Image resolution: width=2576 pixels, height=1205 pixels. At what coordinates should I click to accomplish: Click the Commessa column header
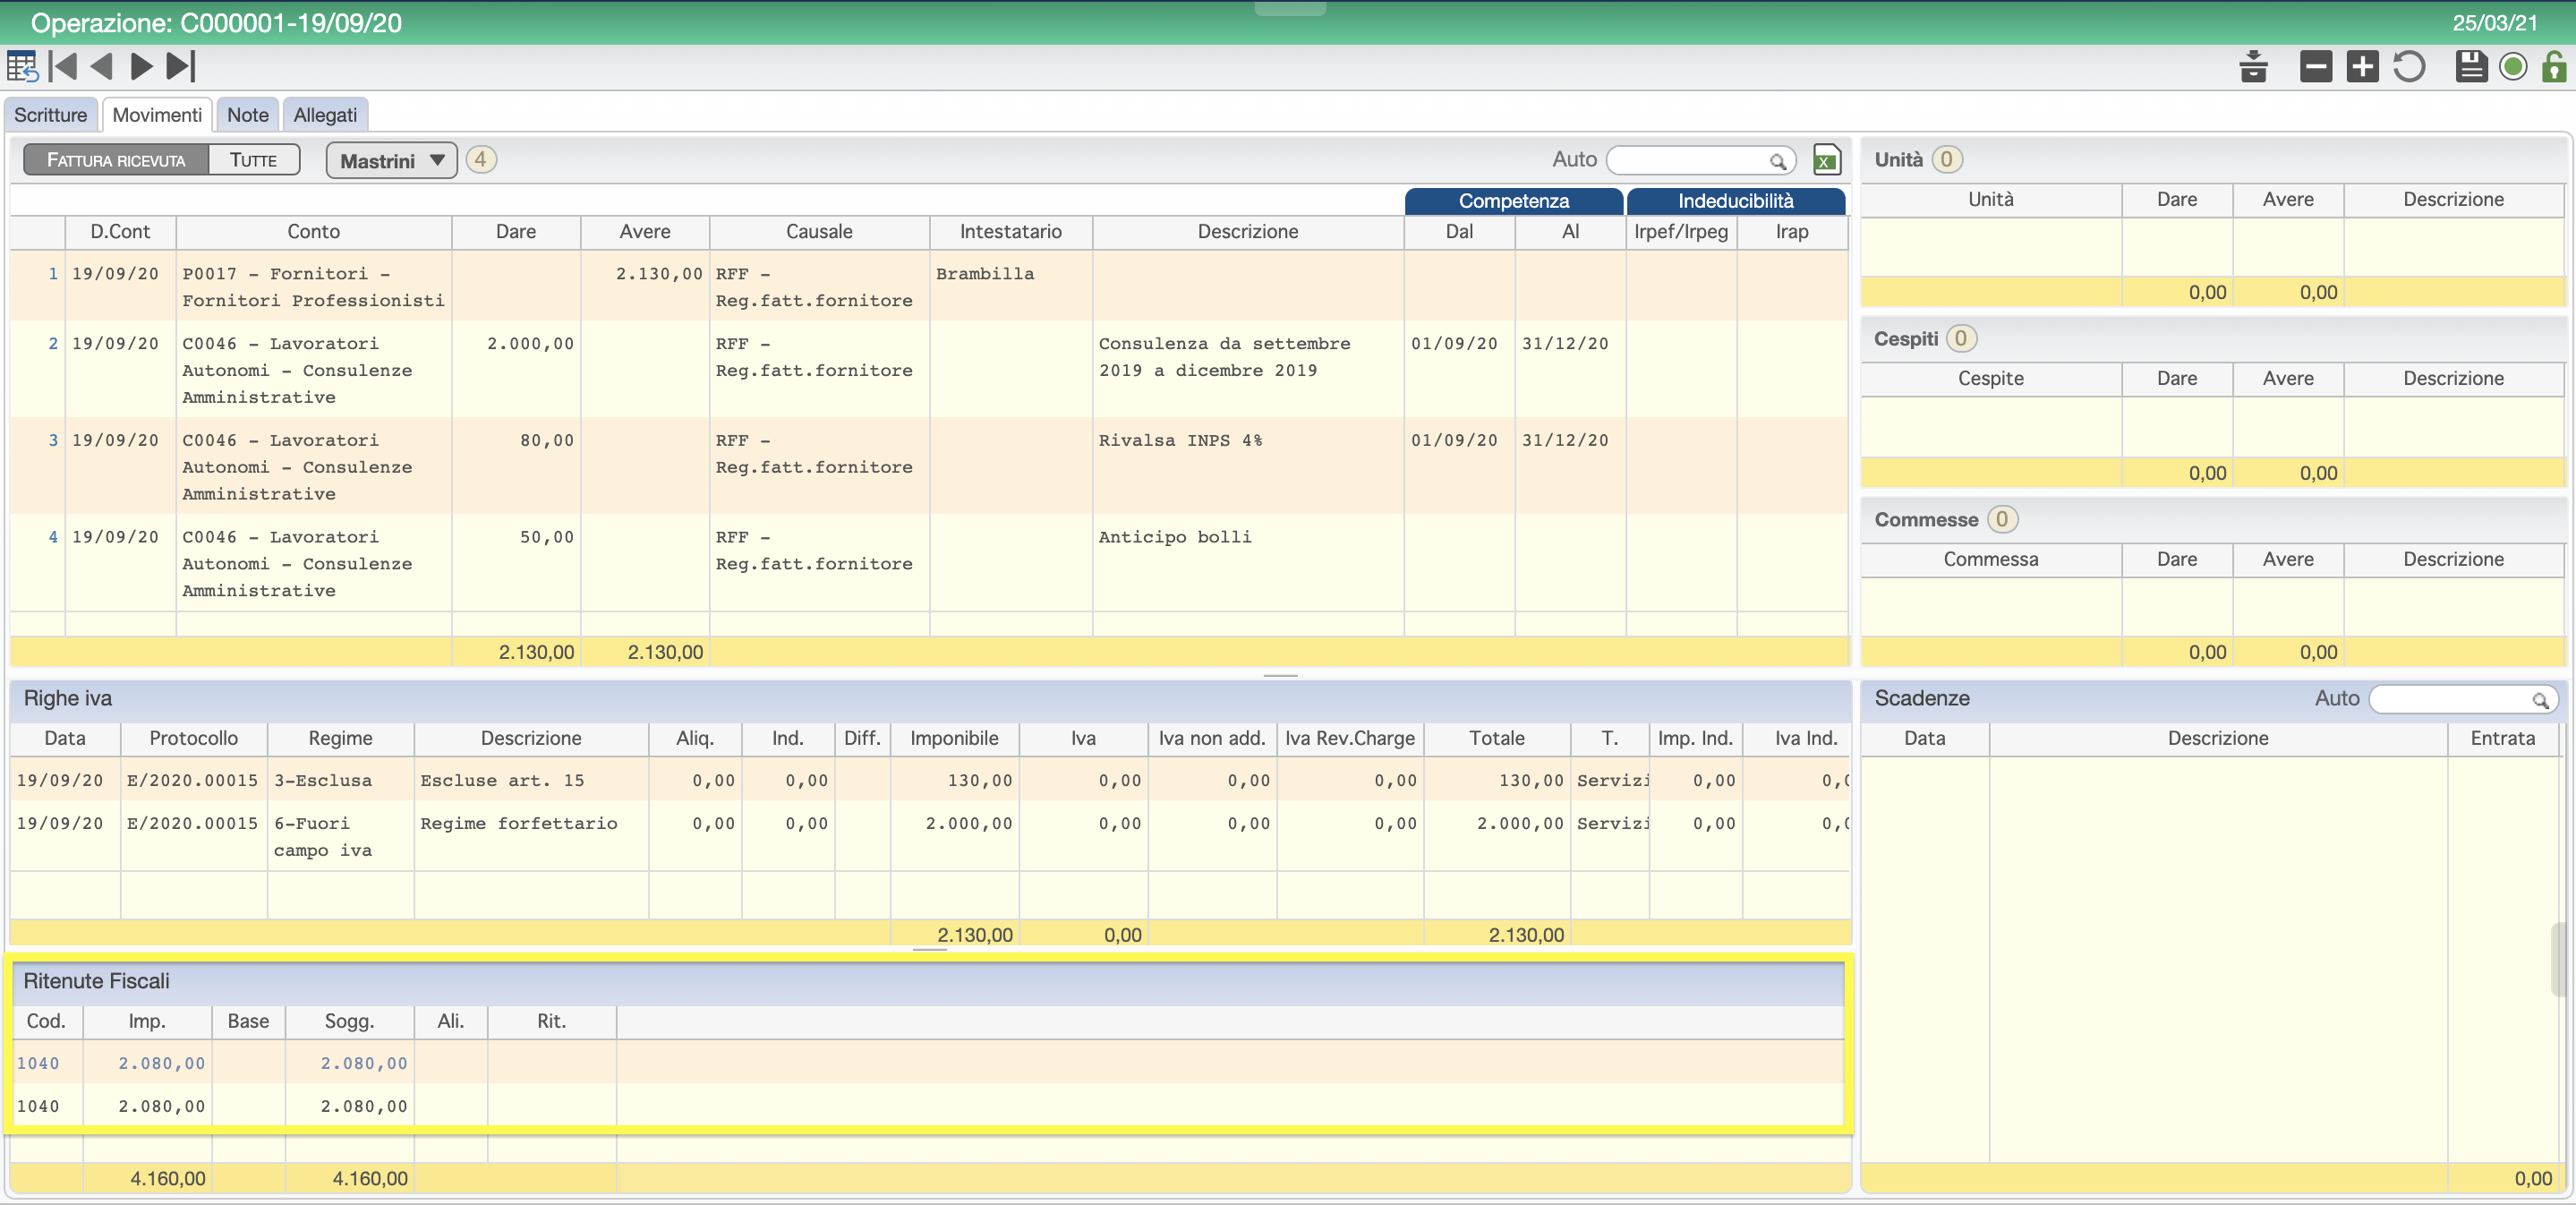[1990, 560]
